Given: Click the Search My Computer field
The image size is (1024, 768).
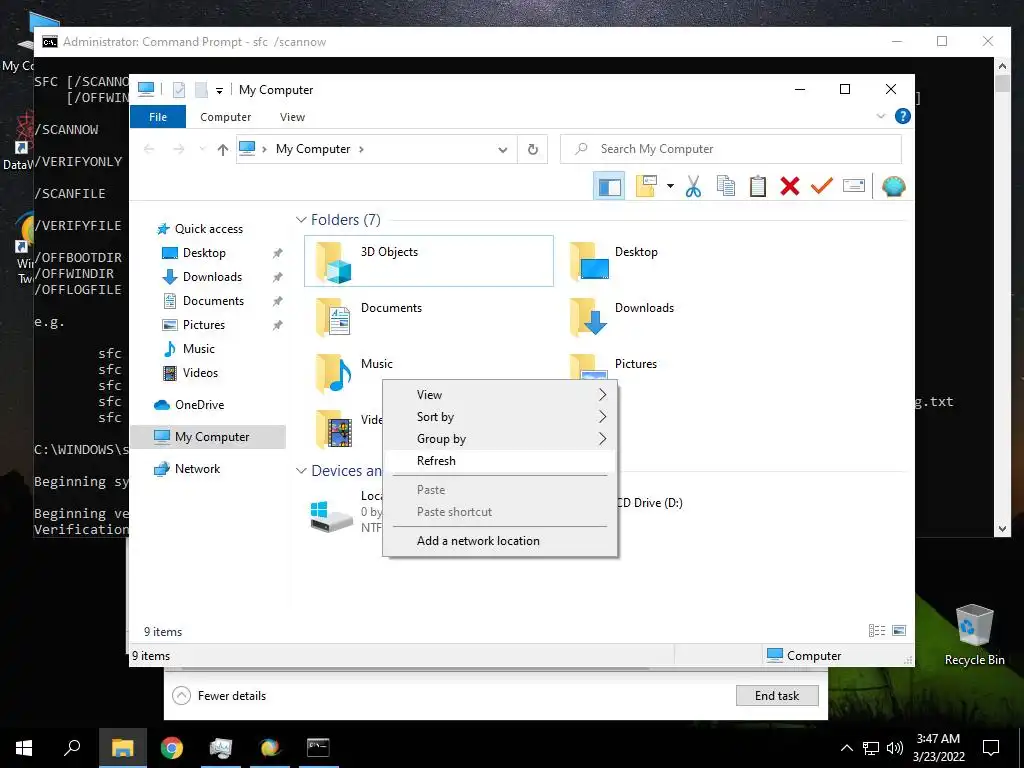Looking at the screenshot, I should coord(731,149).
